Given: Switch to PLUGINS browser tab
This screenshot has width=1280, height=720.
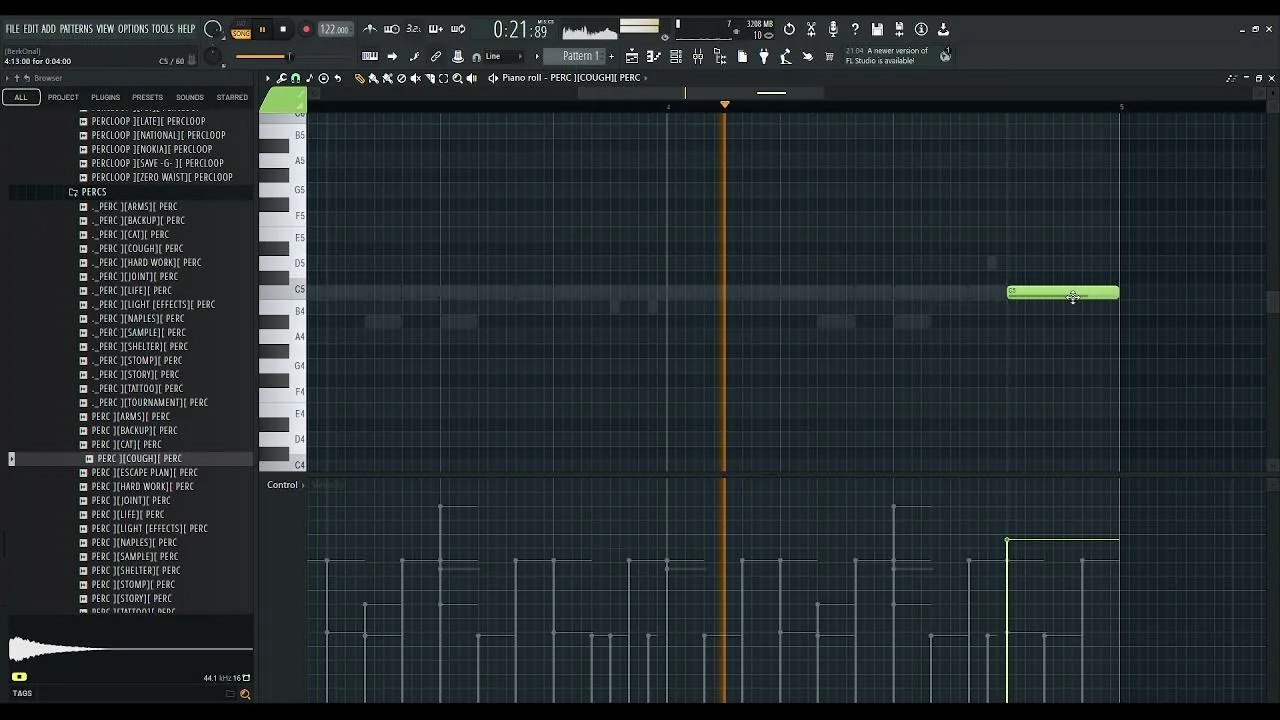Looking at the screenshot, I should coord(105,97).
